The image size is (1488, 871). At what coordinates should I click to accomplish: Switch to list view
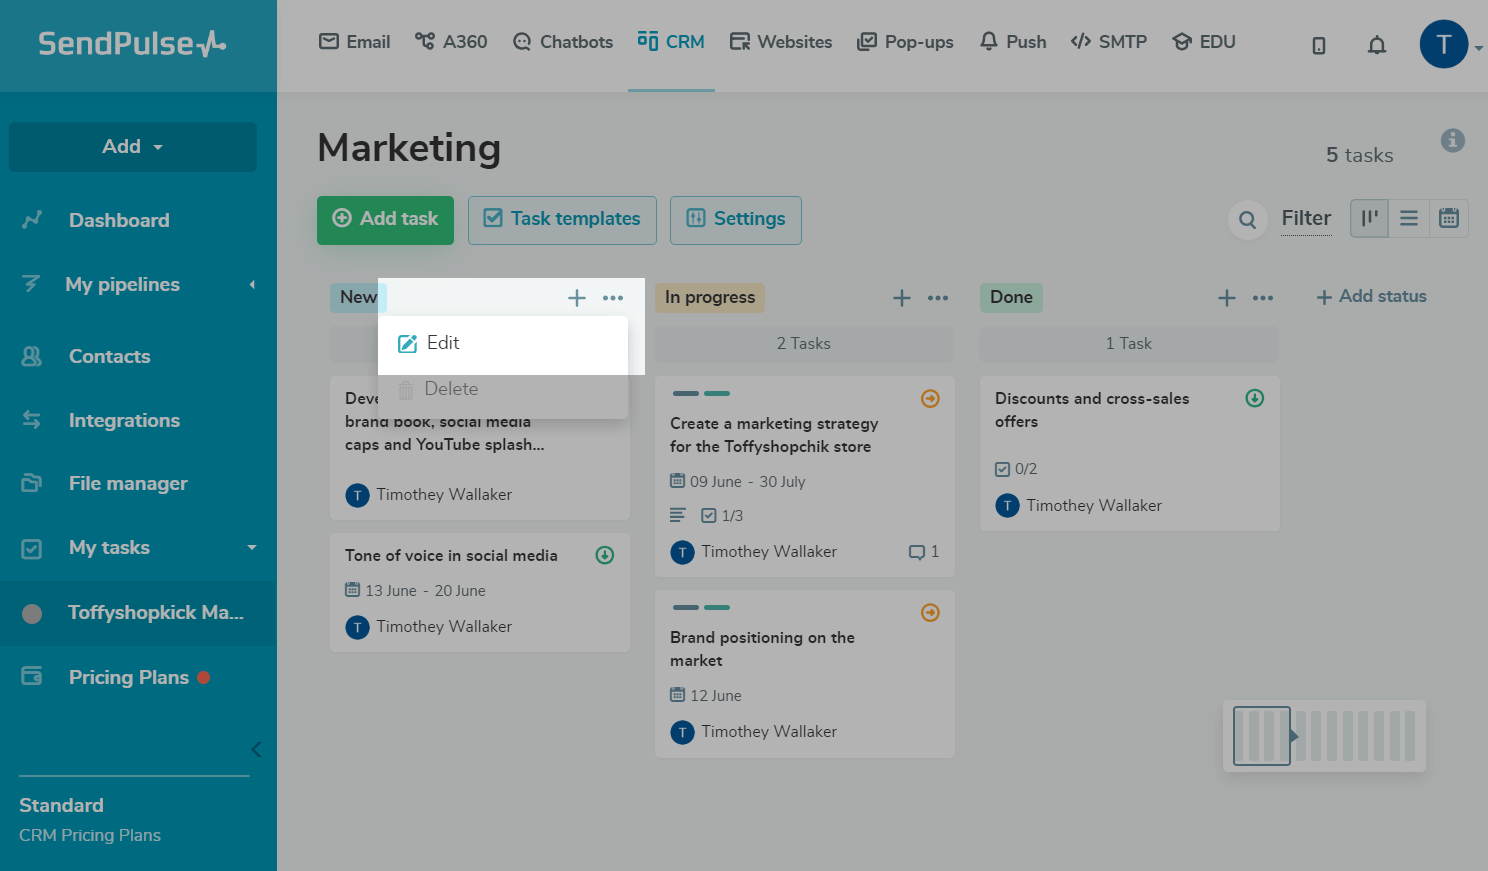(x=1409, y=218)
